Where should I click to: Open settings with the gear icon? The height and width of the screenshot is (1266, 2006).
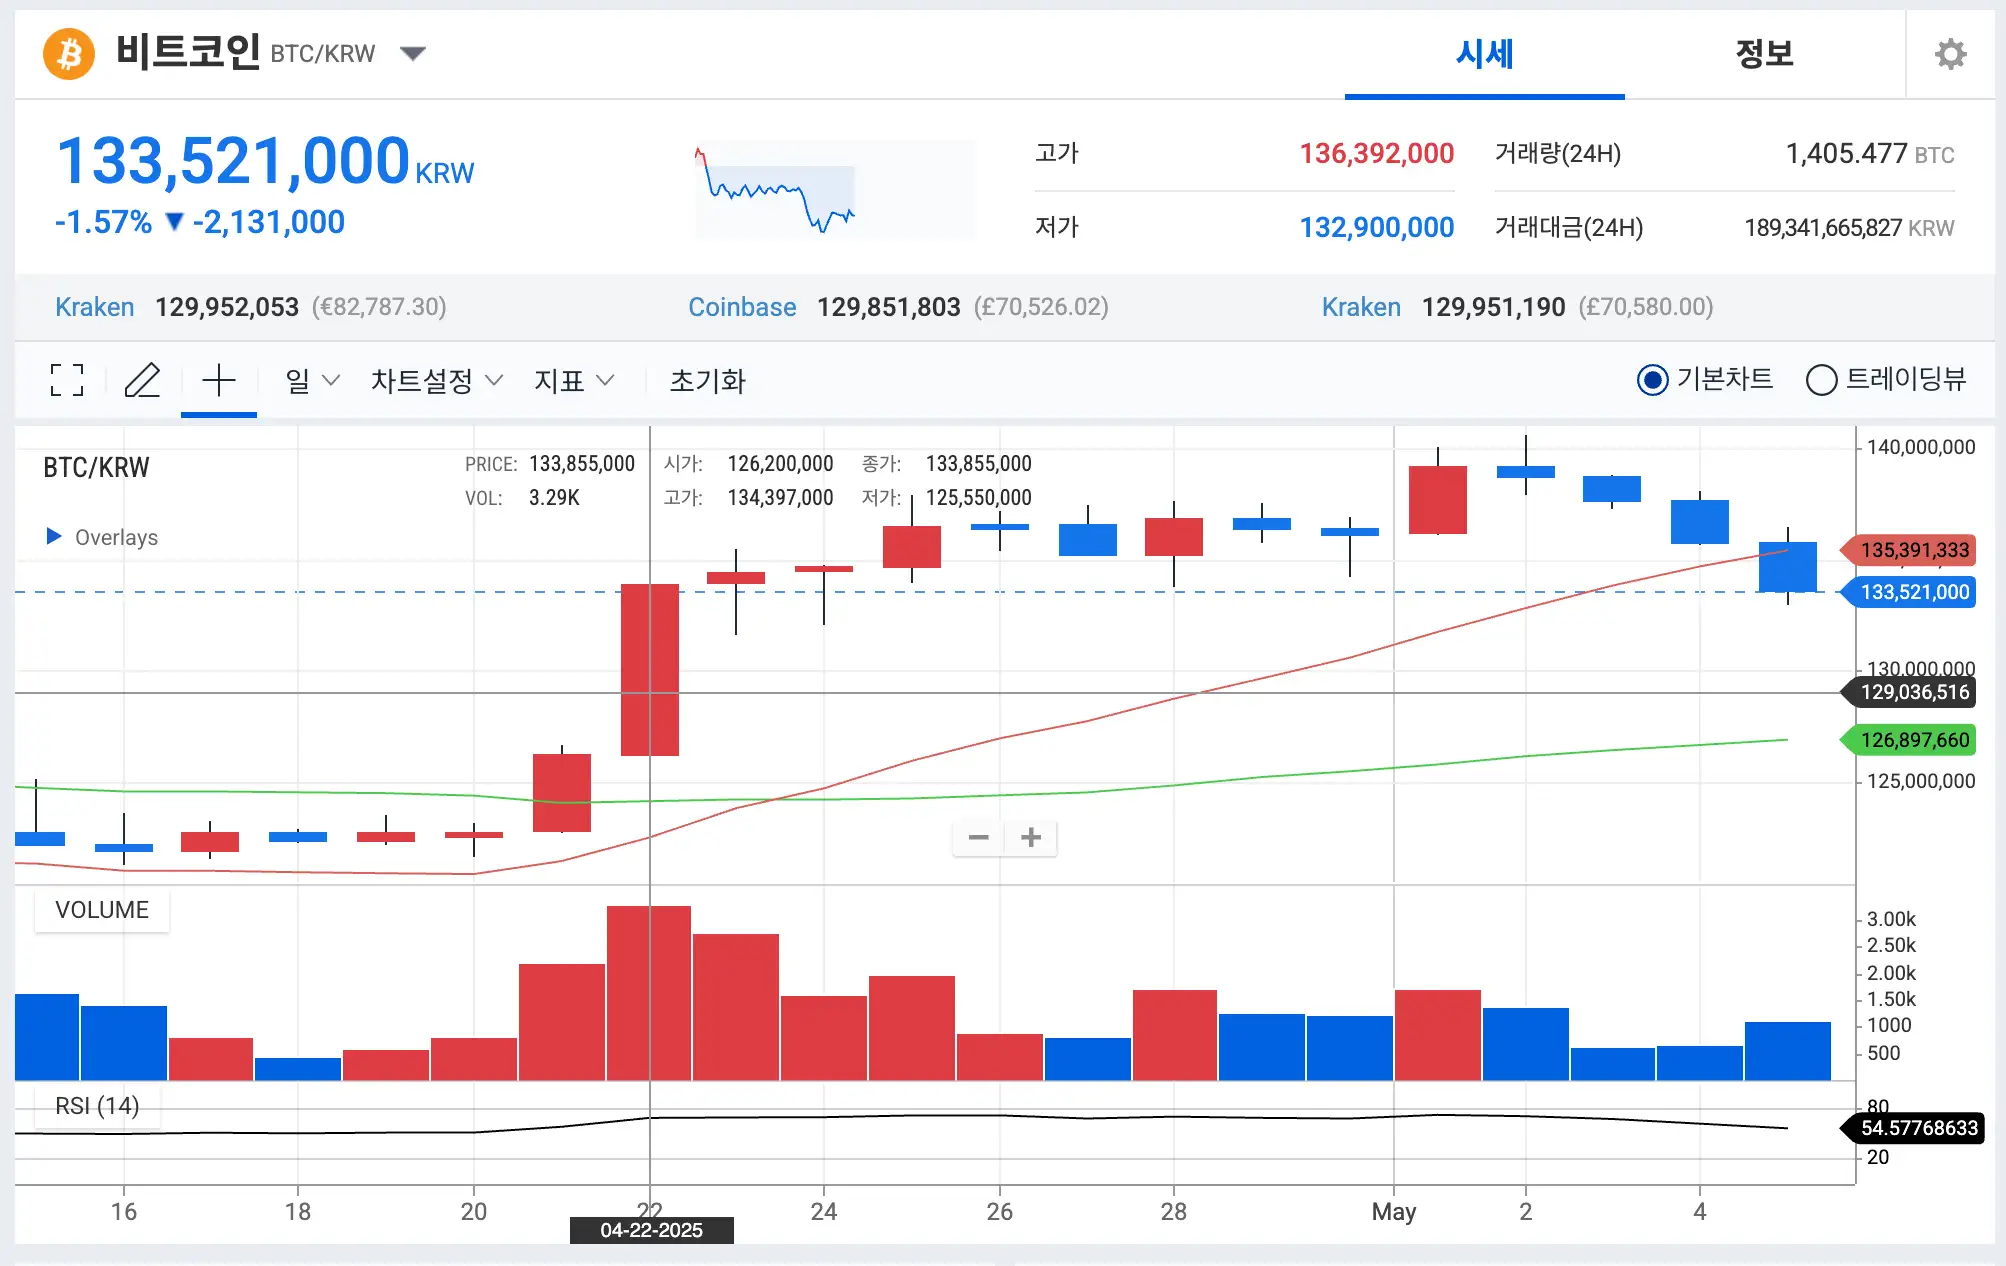click(x=1949, y=54)
